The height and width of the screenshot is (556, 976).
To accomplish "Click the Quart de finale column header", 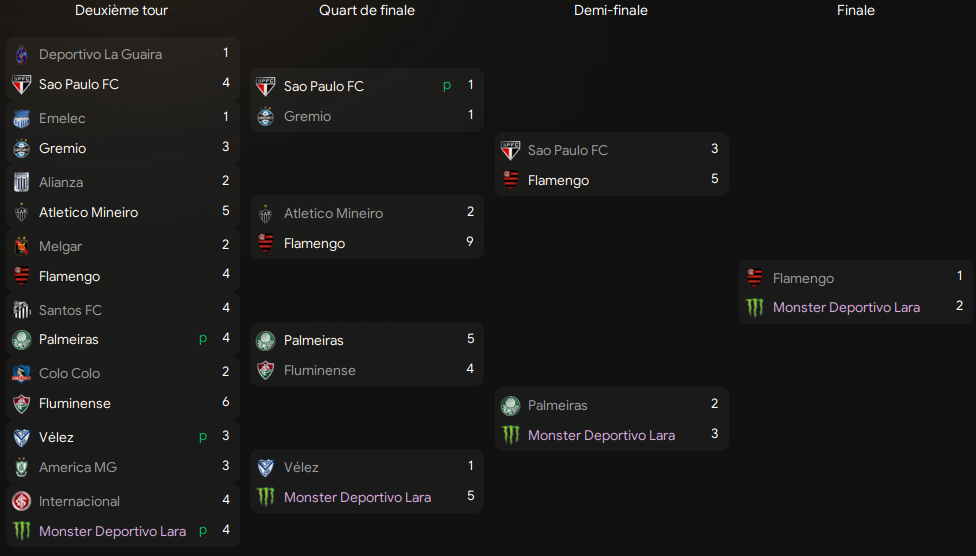I will tap(367, 10).
